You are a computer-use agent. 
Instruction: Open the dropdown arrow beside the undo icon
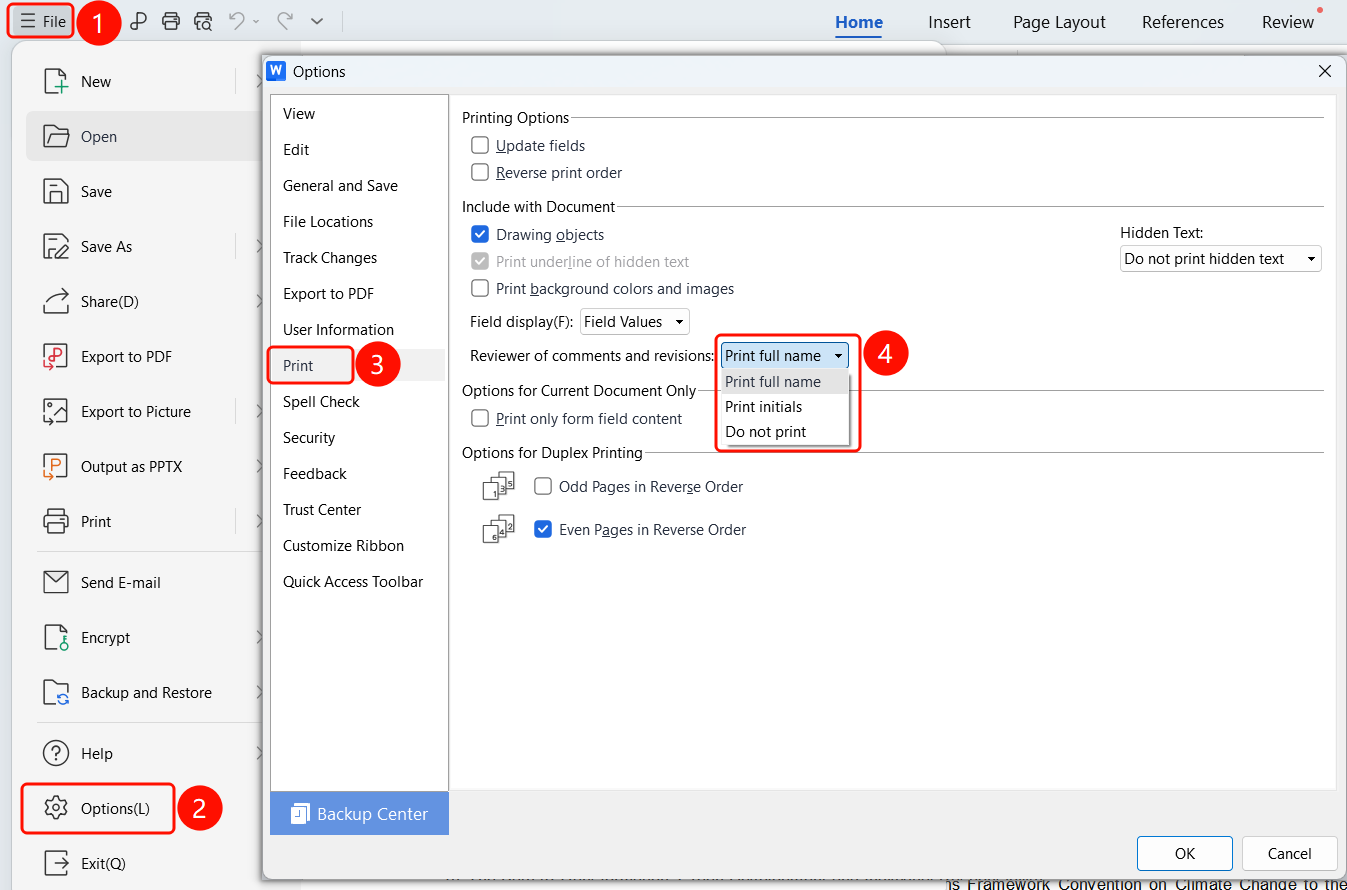(x=256, y=21)
